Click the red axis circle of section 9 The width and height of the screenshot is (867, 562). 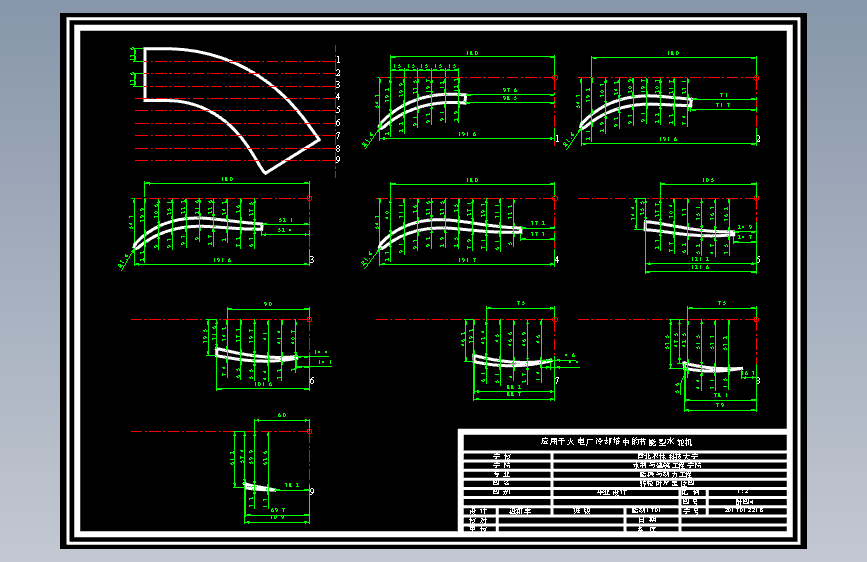(309, 431)
